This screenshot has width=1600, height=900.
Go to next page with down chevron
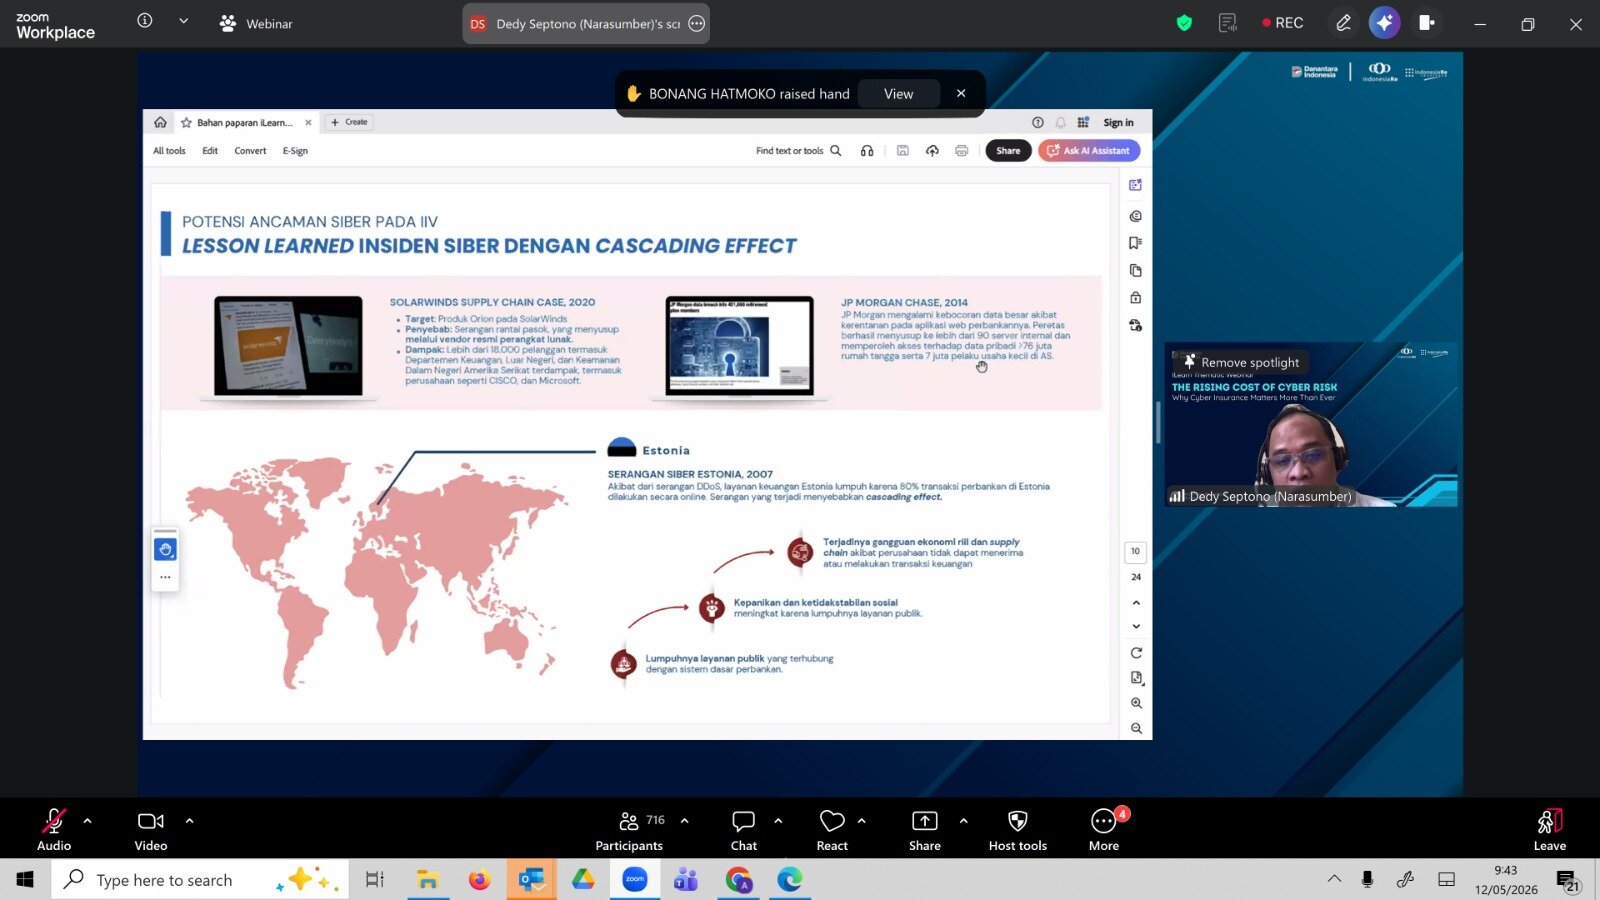pos(1136,626)
